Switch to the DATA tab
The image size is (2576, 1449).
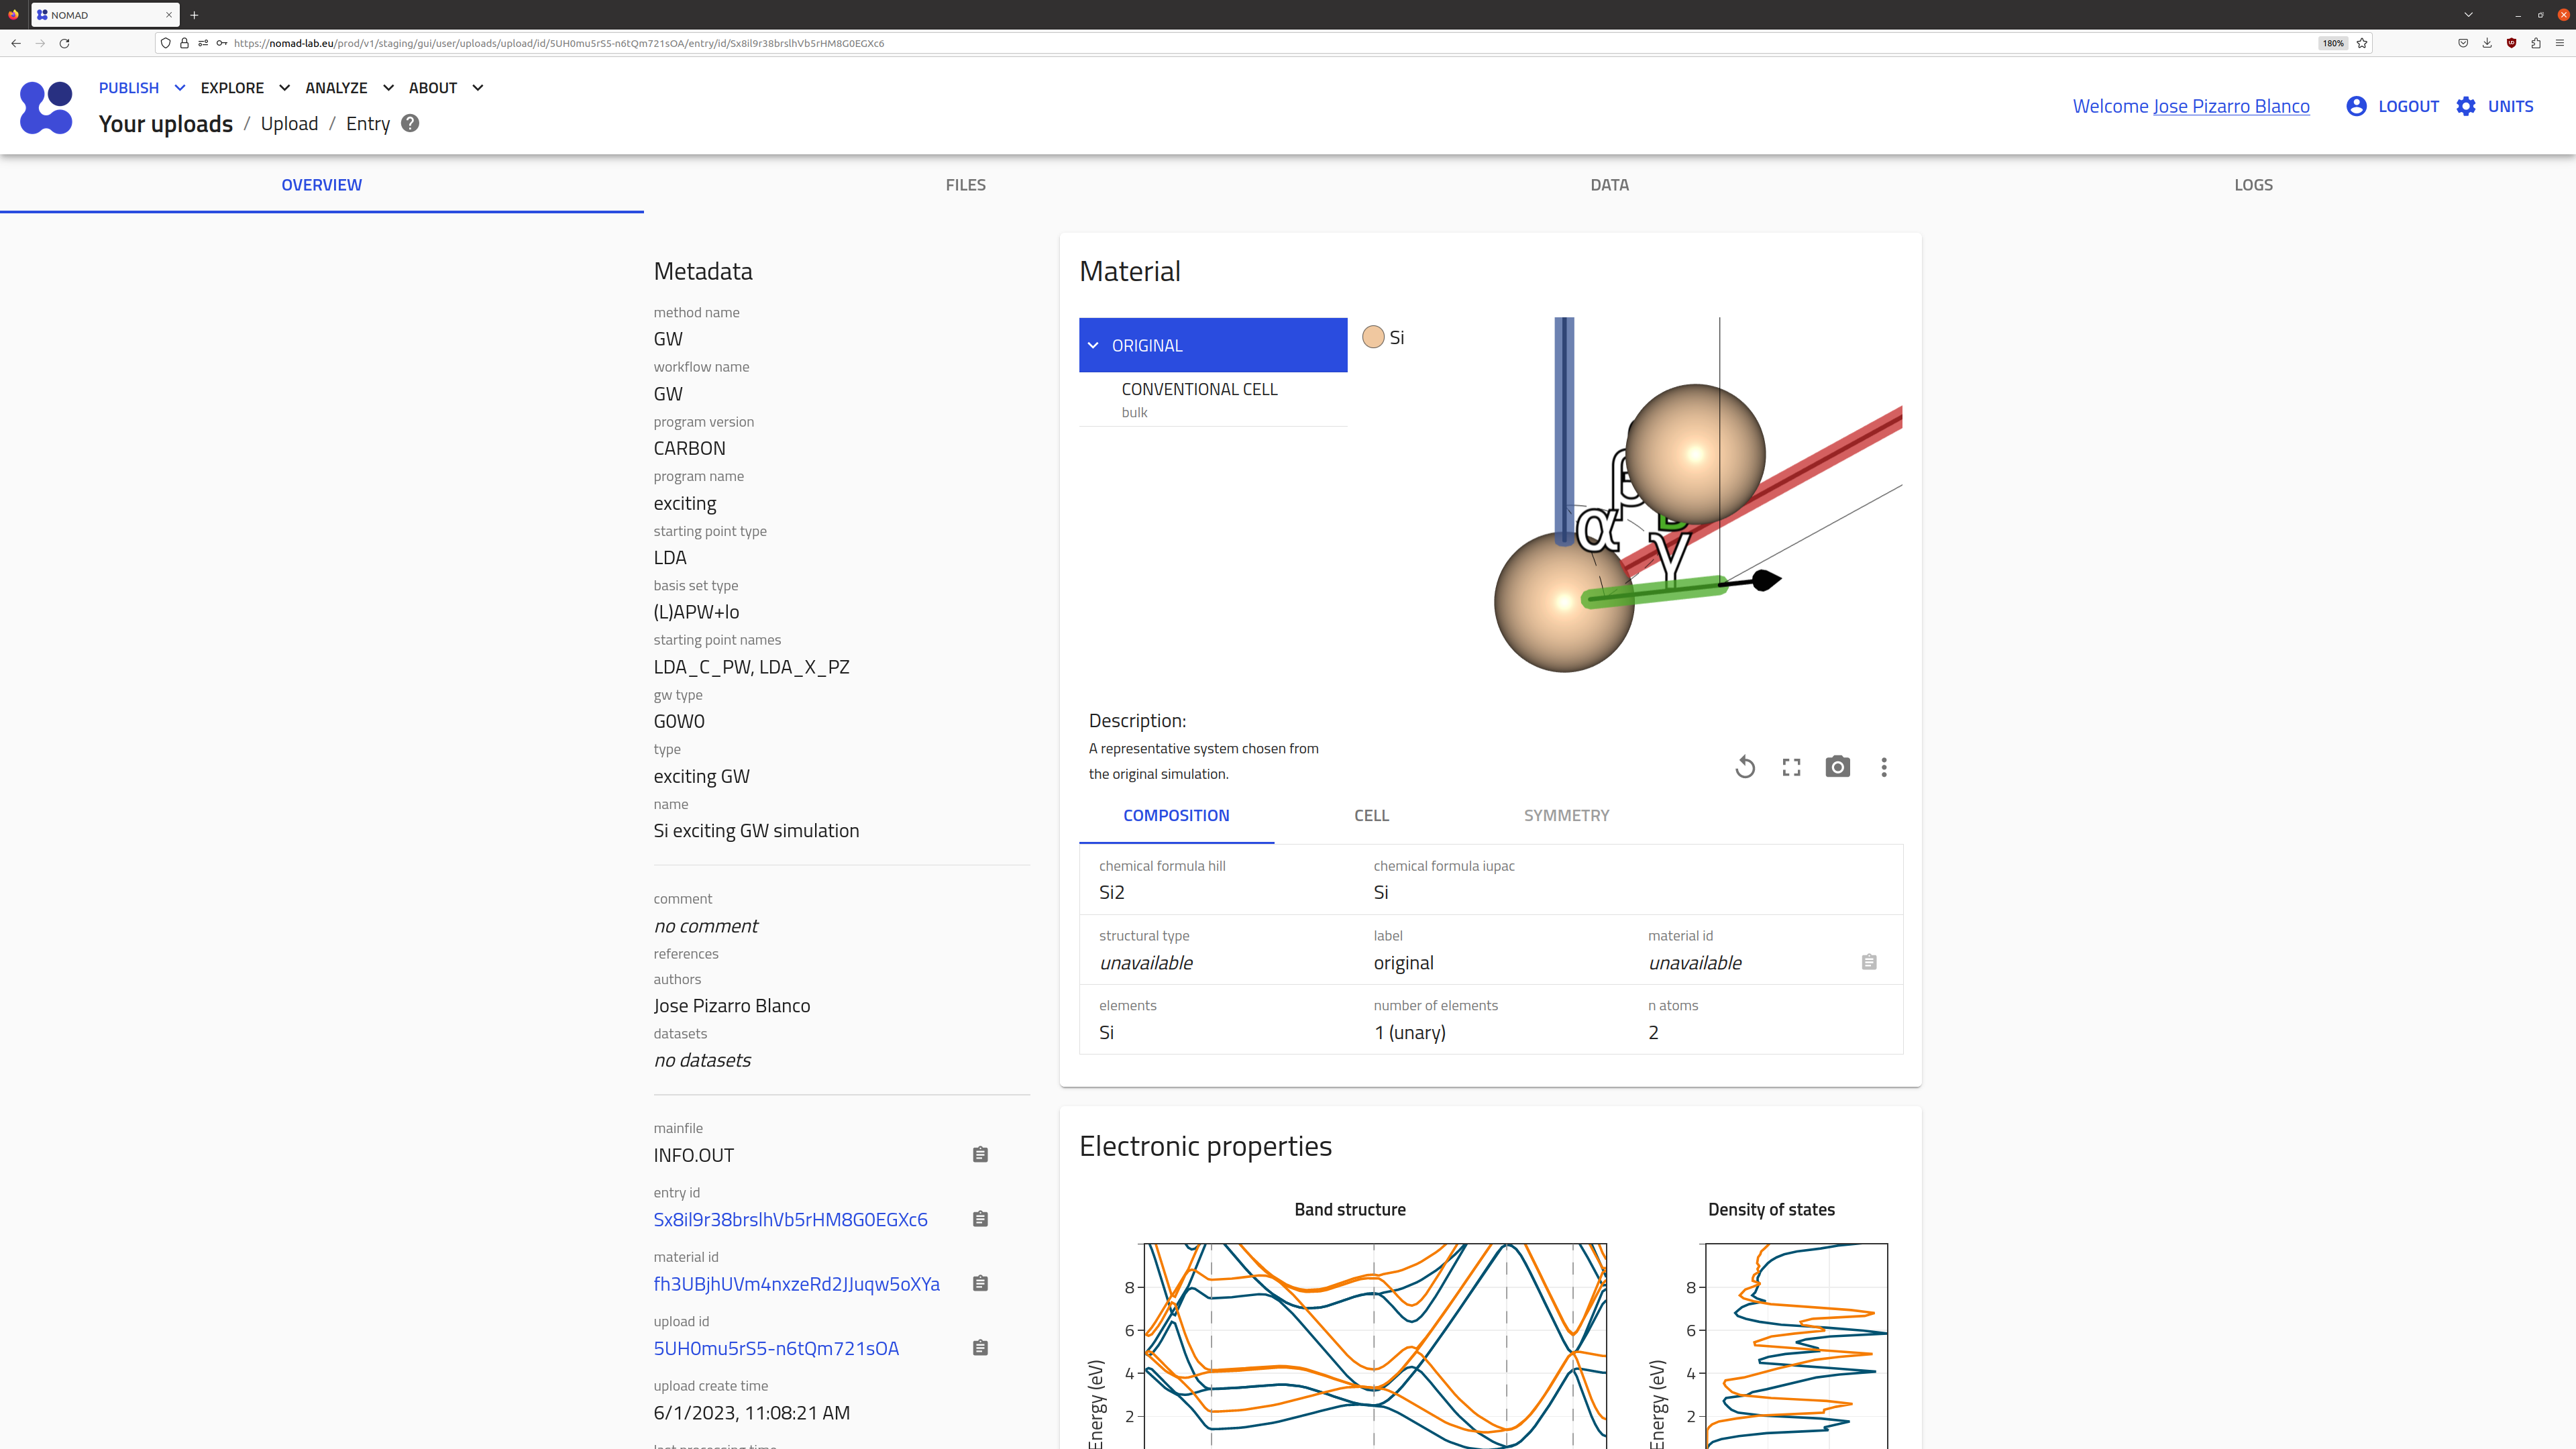[x=1610, y=185]
